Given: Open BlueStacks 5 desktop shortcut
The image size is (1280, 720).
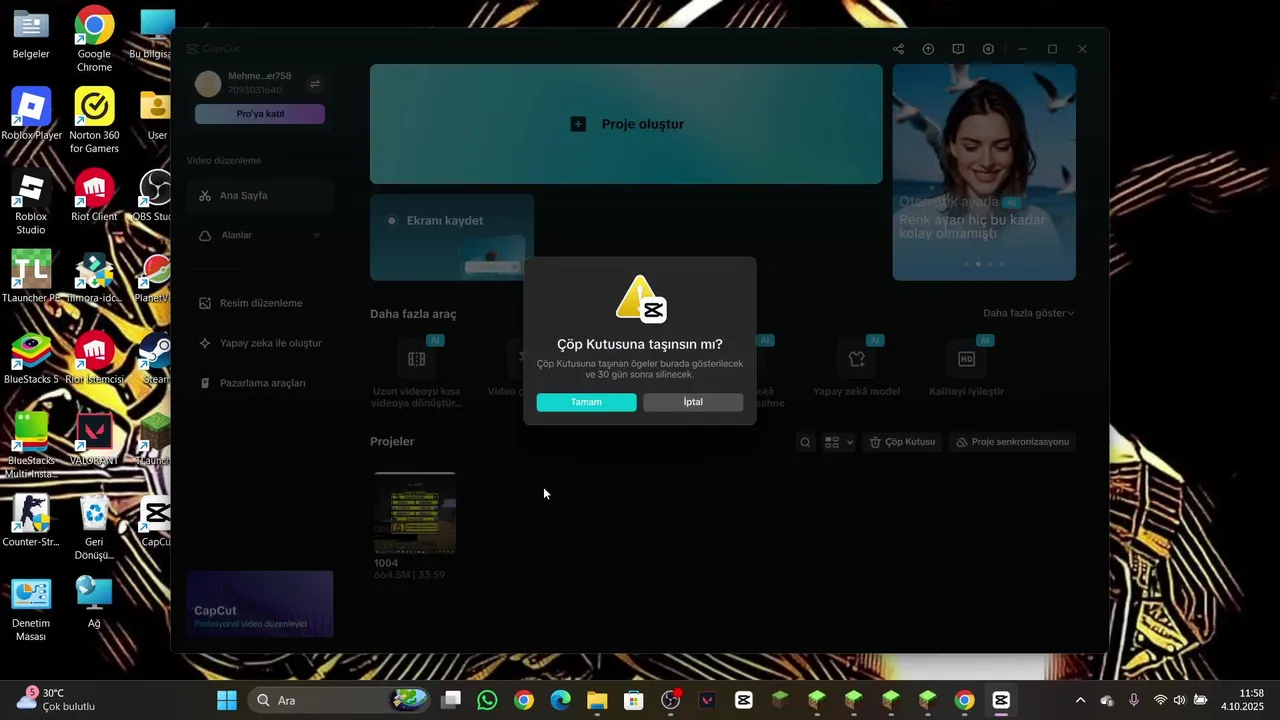Looking at the screenshot, I should tap(31, 358).
